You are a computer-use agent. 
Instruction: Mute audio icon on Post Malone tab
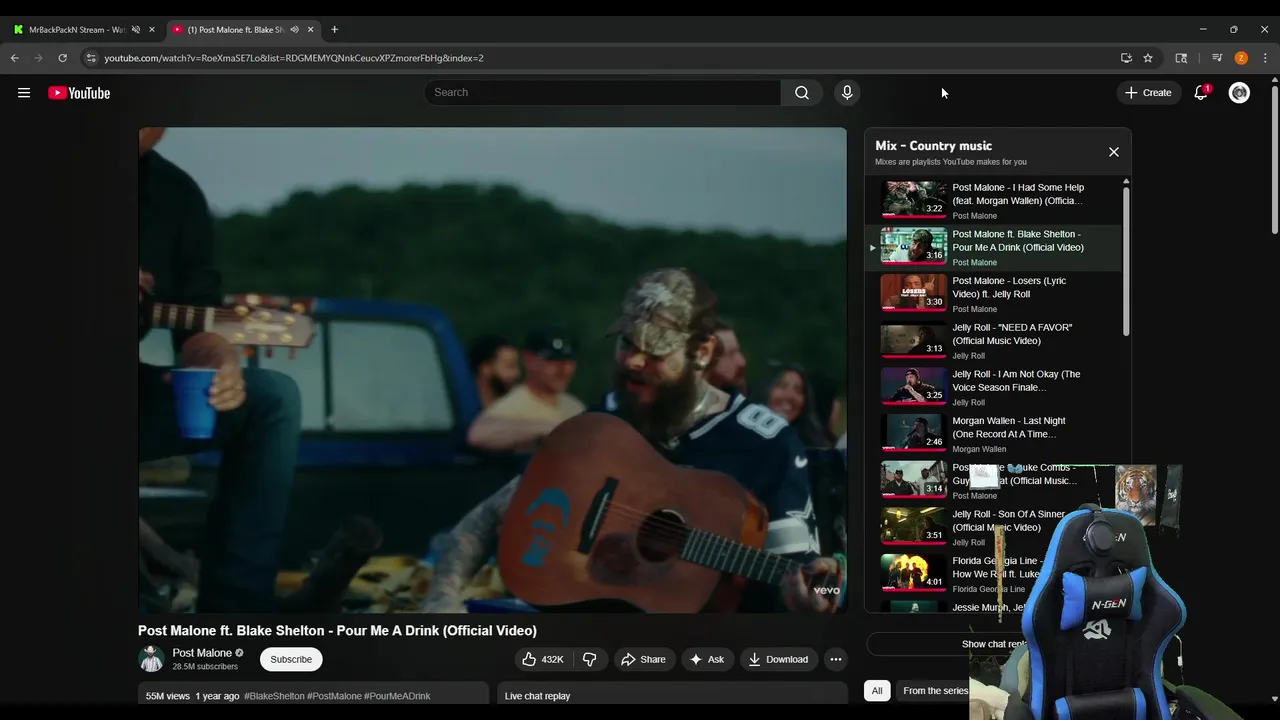[294, 29]
